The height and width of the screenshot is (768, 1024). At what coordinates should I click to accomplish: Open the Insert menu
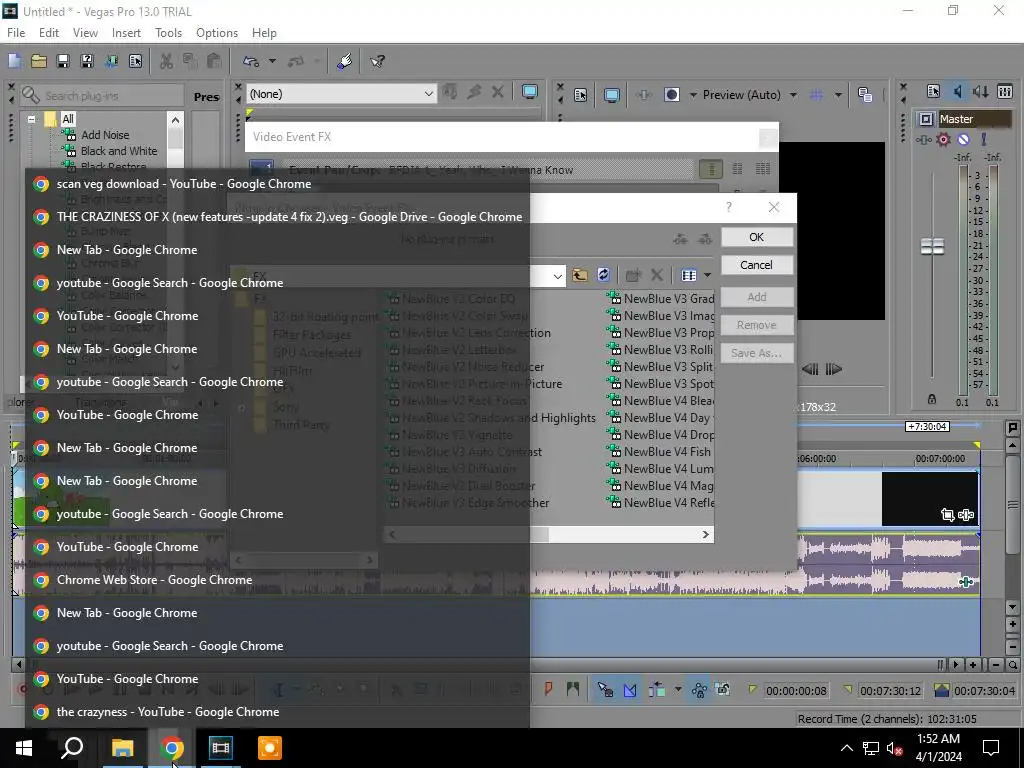[x=126, y=33]
